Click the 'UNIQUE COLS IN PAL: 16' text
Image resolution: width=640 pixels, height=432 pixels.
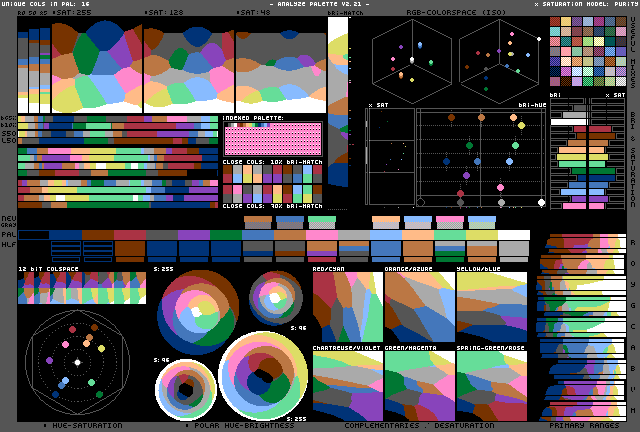coord(45,4)
